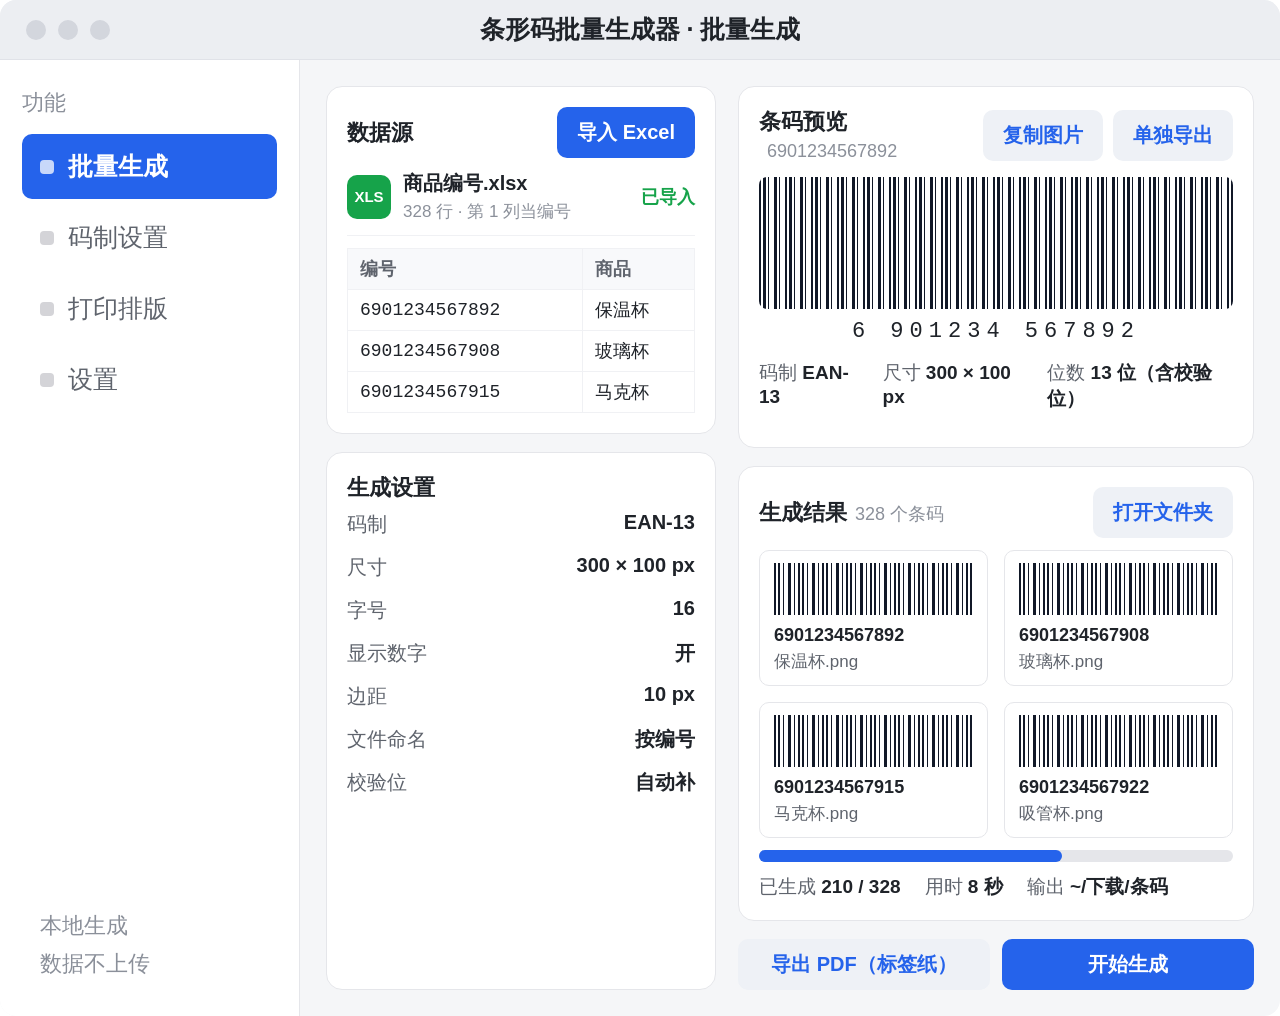Viewport: 1280px width, 1016px height.
Task: Click the 已导入 status label
Action: coord(668,197)
